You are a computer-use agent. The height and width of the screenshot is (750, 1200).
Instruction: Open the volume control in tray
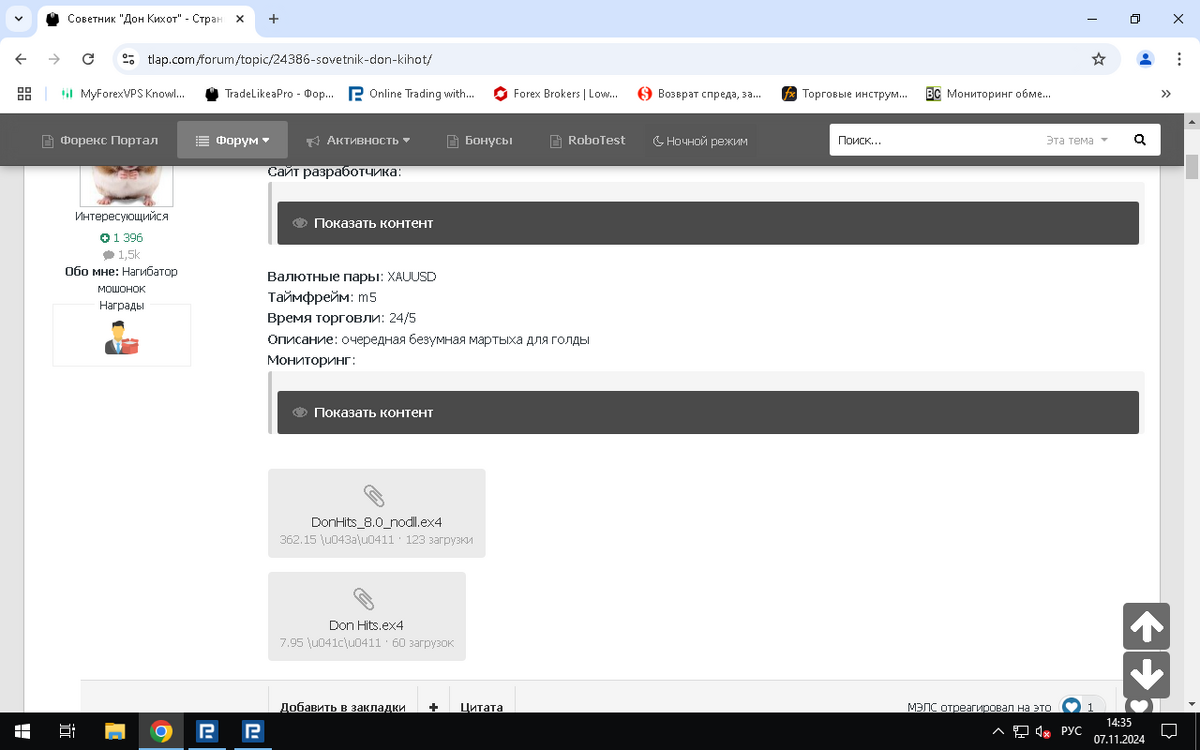pyautogui.click(x=1043, y=731)
